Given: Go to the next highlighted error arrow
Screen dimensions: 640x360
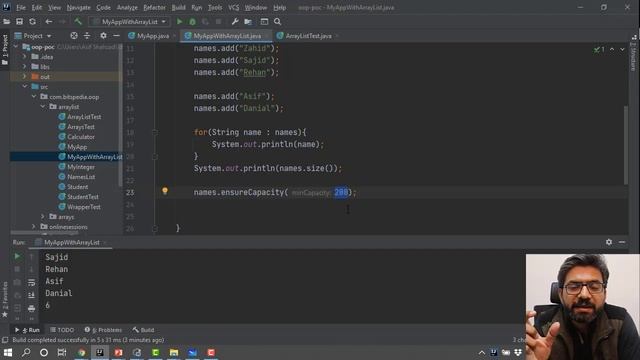Looking at the screenshot, I should 622,49.
